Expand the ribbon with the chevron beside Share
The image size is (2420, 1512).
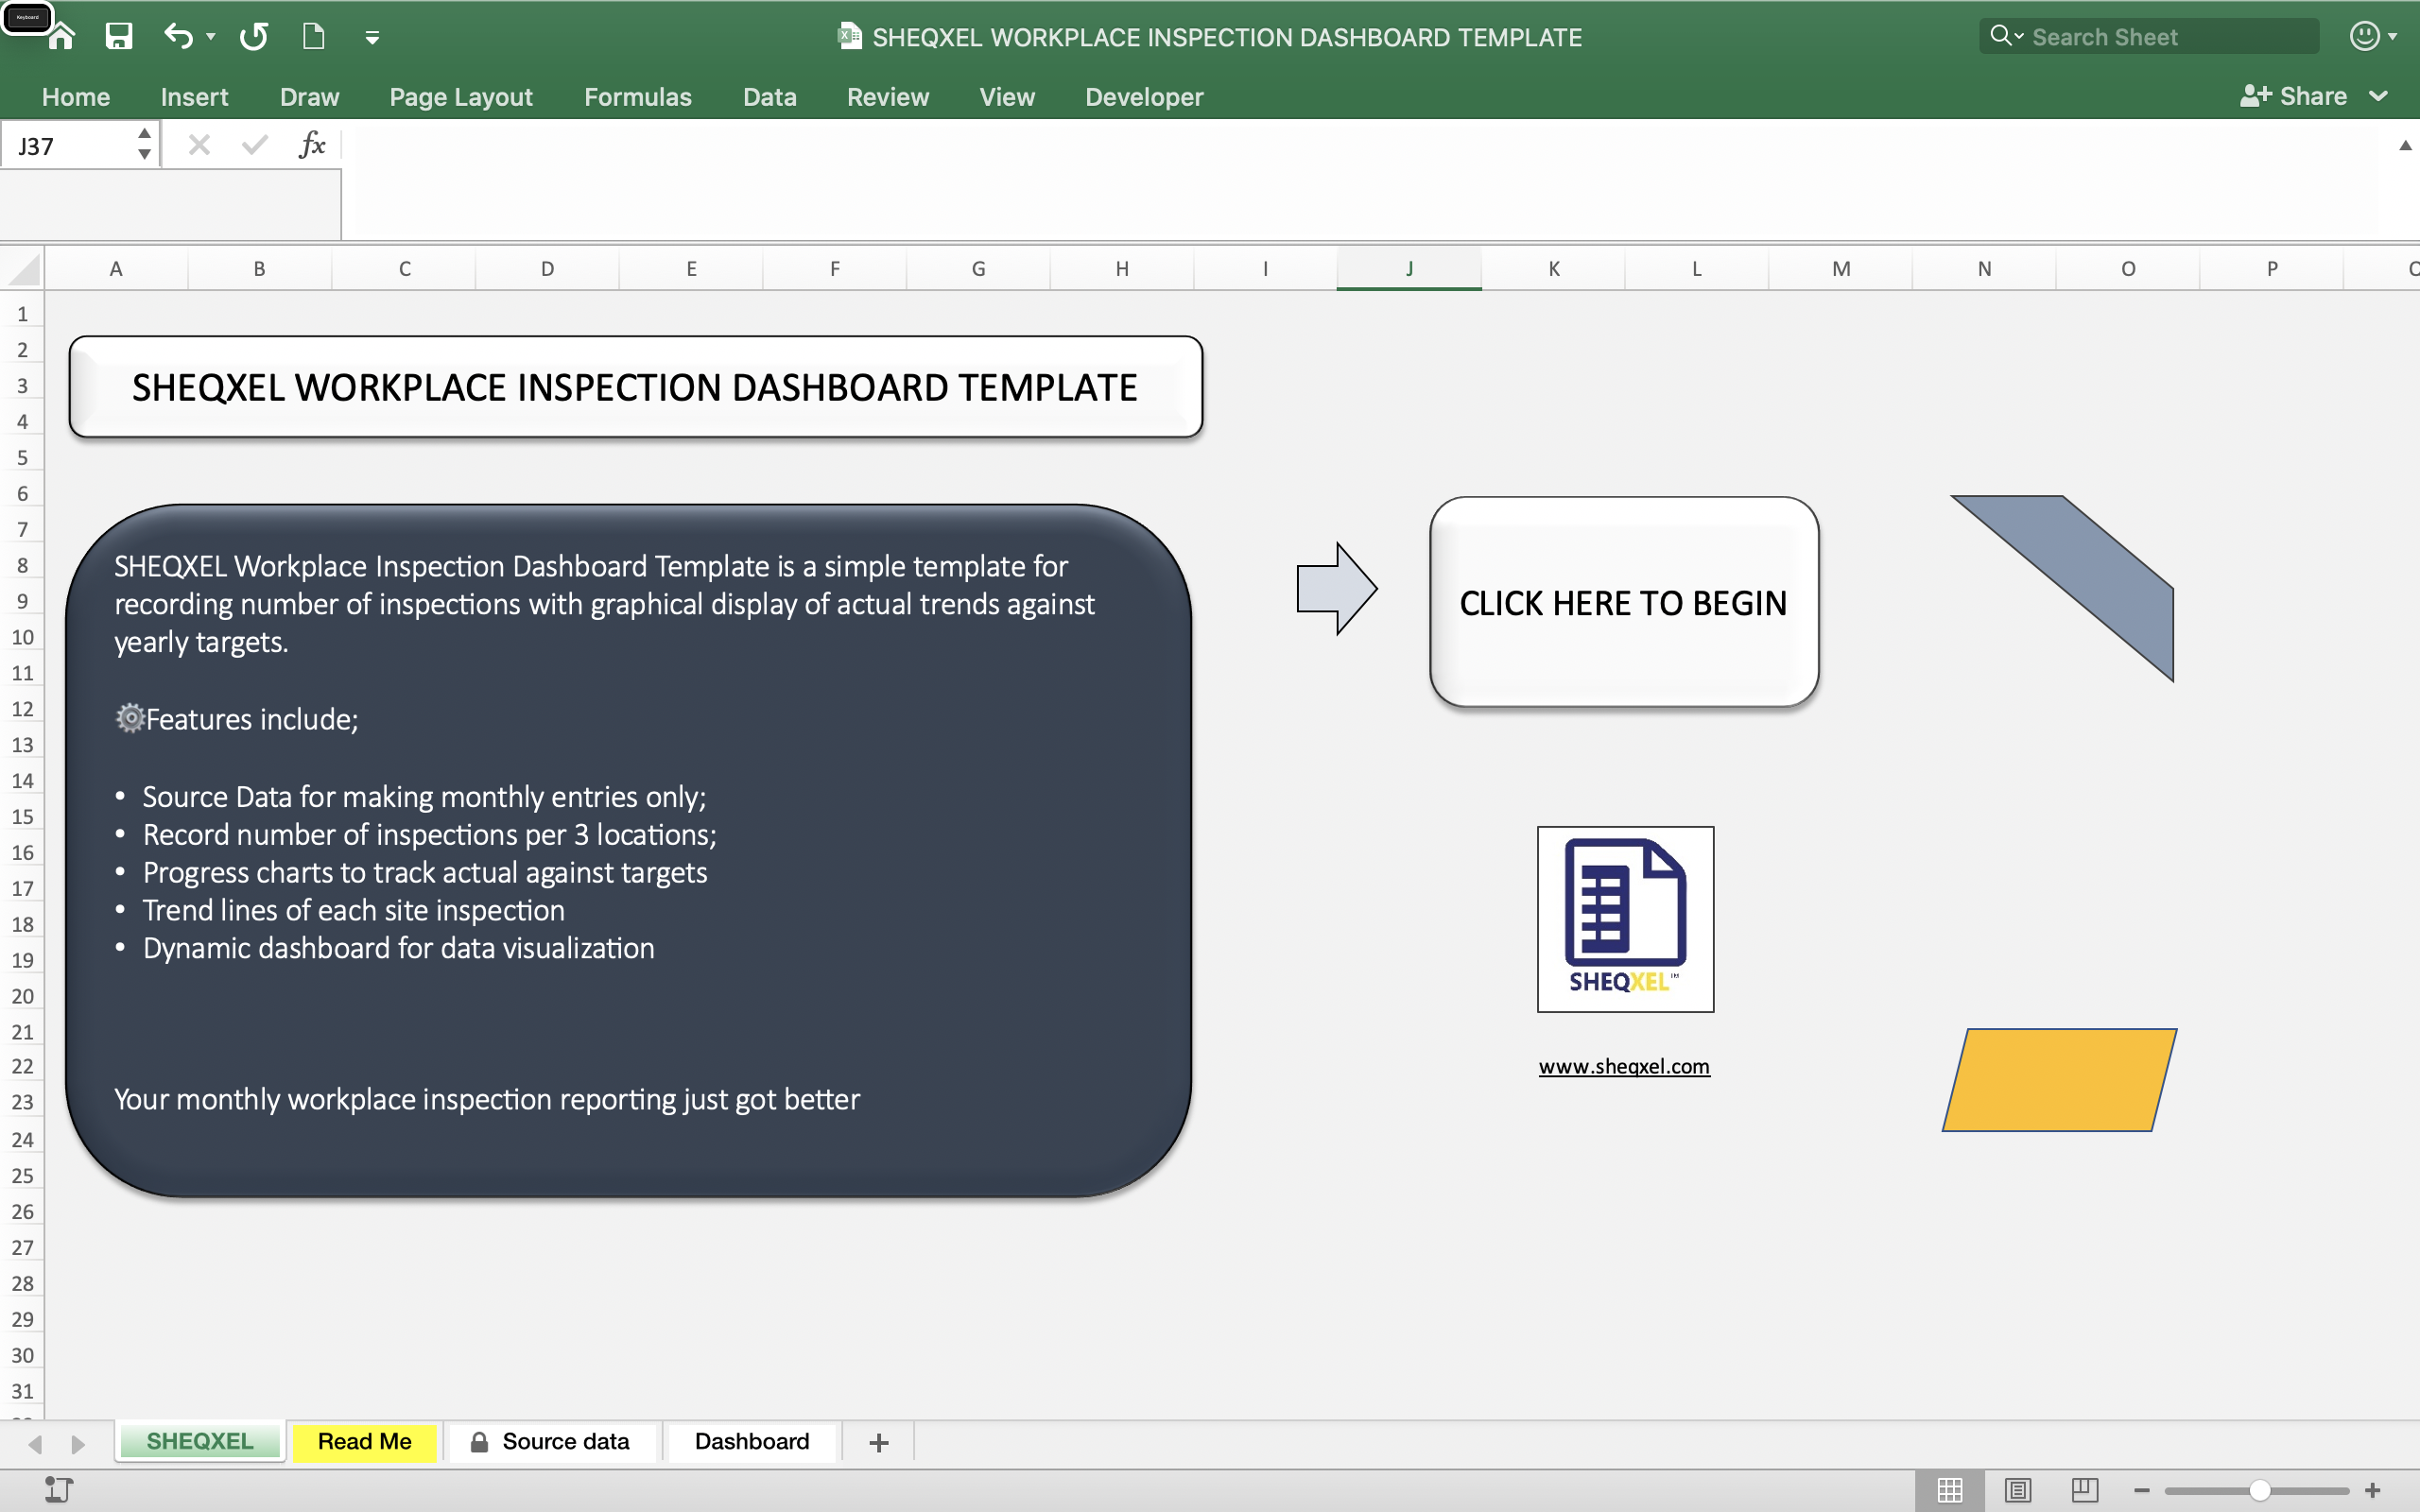(x=2379, y=97)
